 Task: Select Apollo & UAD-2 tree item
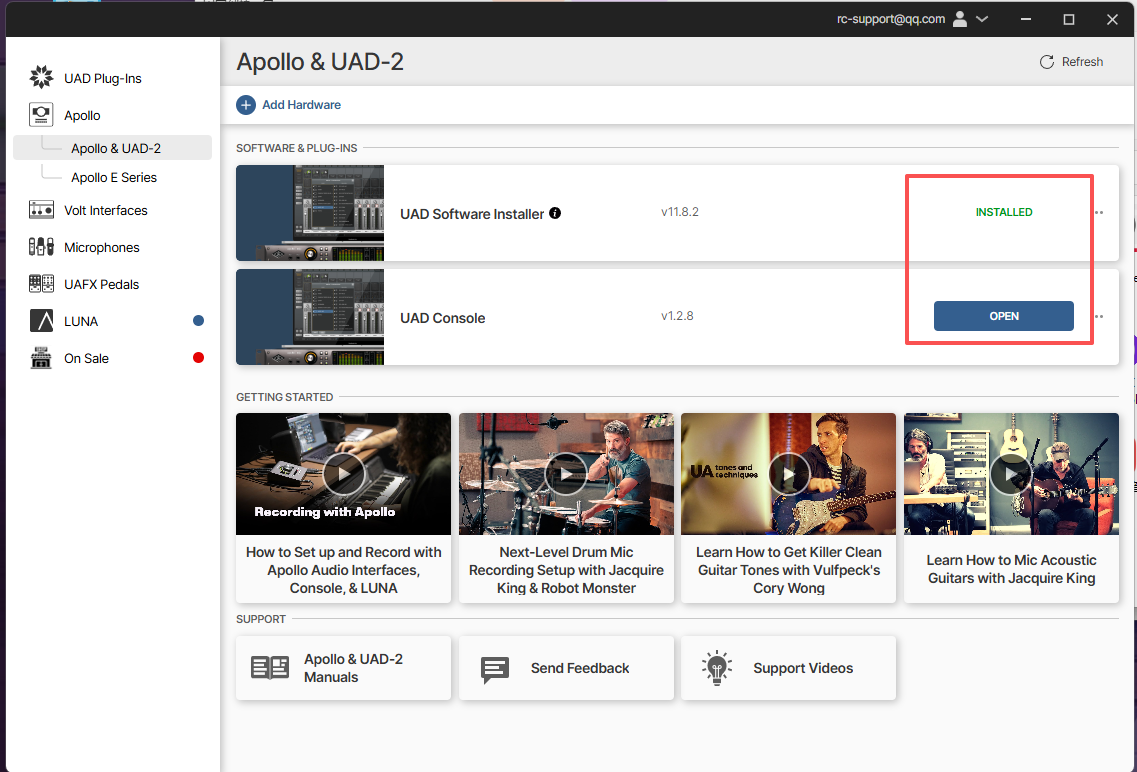(x=116, y=148)
